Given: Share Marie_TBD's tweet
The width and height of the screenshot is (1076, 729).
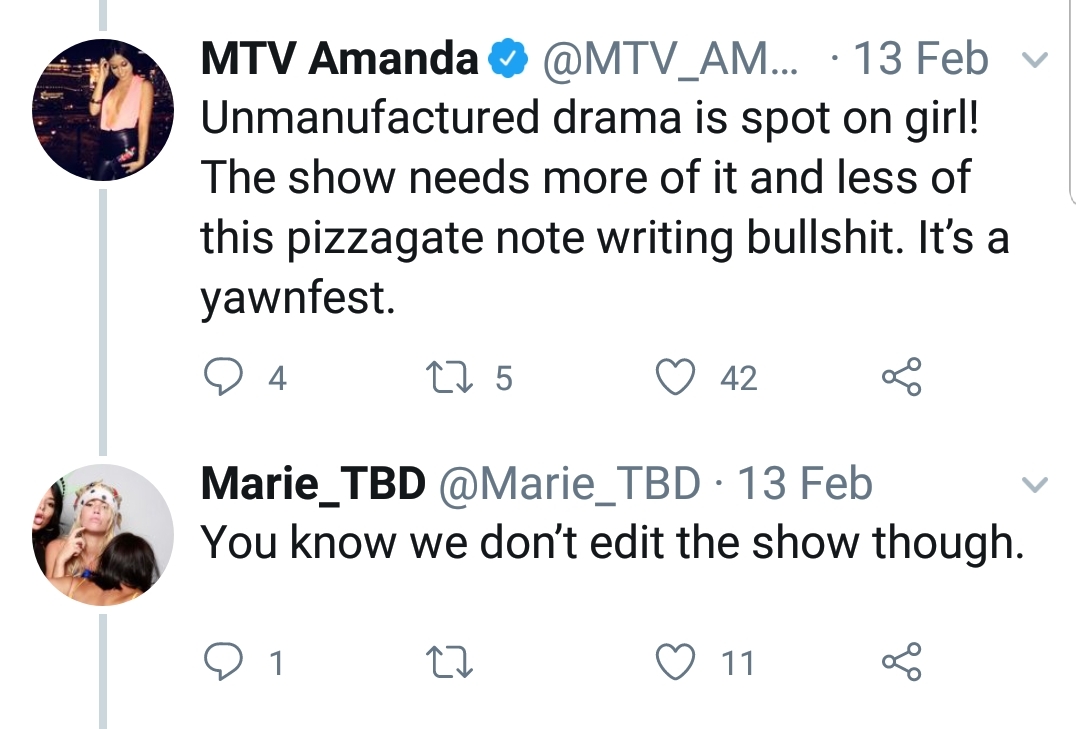Looking at the screenshot, I should [x=902, y=662].
